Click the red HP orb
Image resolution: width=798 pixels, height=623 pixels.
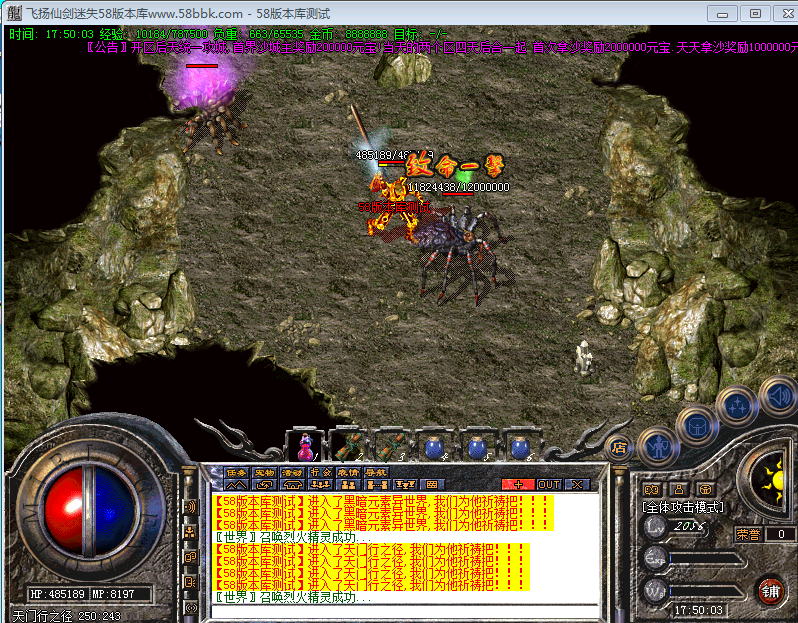(x=64, y=511)
